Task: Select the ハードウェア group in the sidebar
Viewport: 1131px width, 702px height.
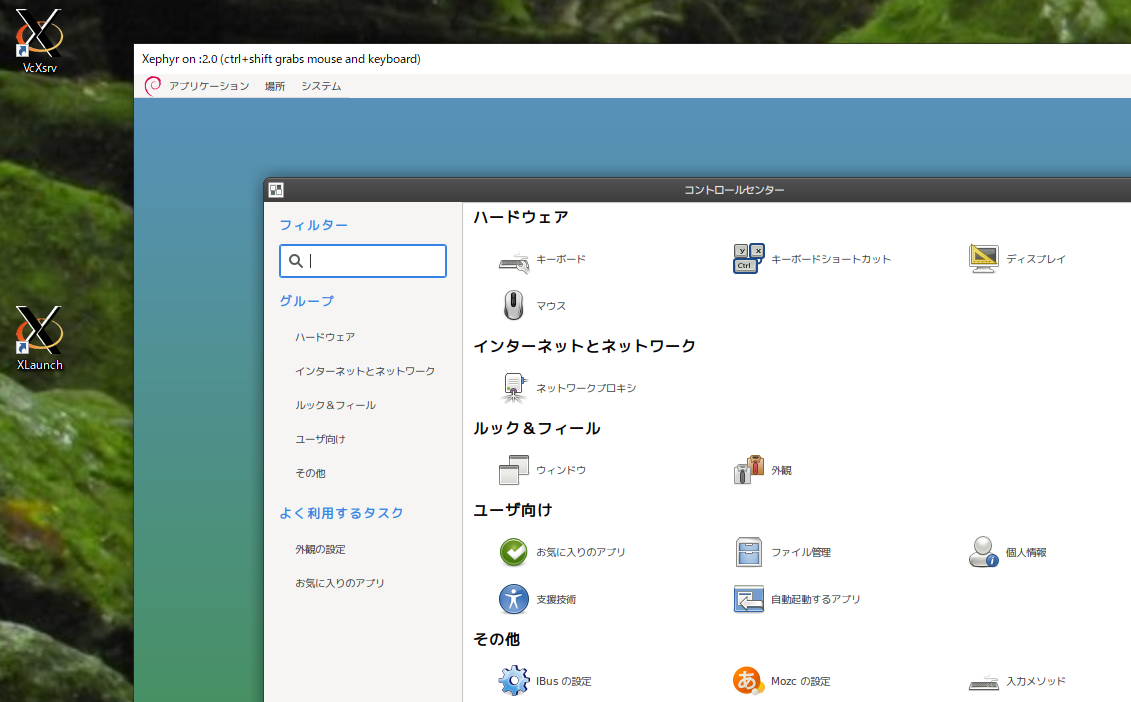Action: click(x=324, y=337)
